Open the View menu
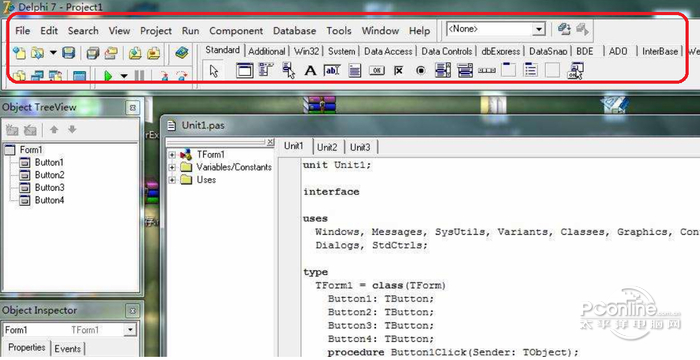Viewport: 700px width, 360px height. tap(119, 31)
